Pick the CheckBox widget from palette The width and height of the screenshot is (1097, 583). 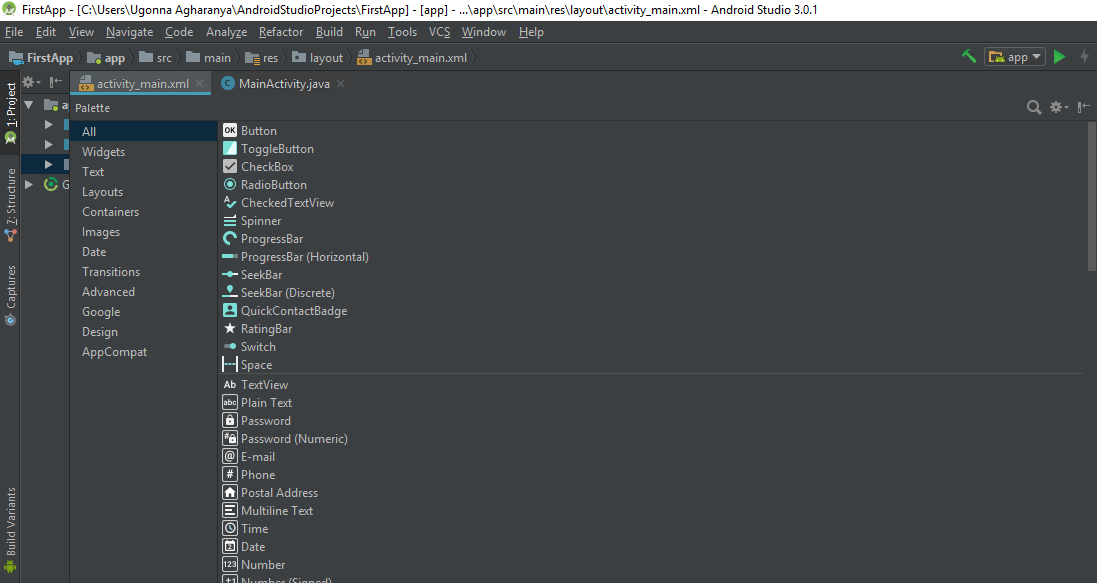(x=258, y=167)
